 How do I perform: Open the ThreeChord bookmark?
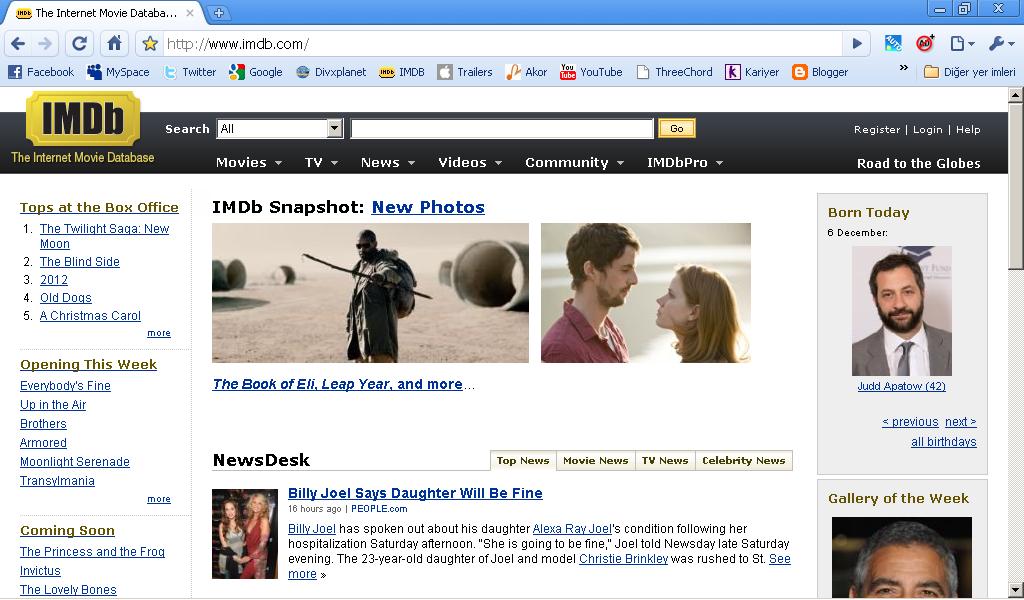tap(674, 72)
